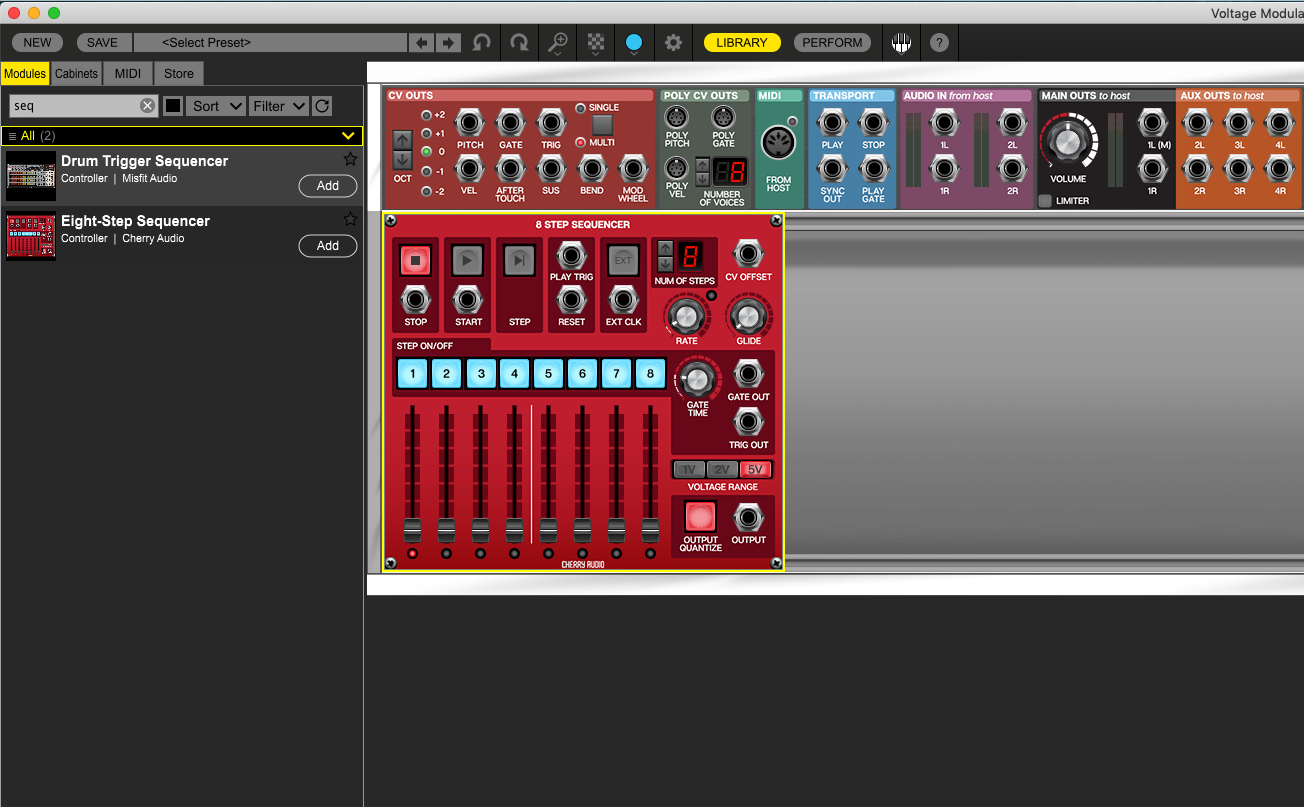This screenshot has width=1304, height=807.
Task: Open the help question mark
Action: pyautogui.click(x=939, y=43)
